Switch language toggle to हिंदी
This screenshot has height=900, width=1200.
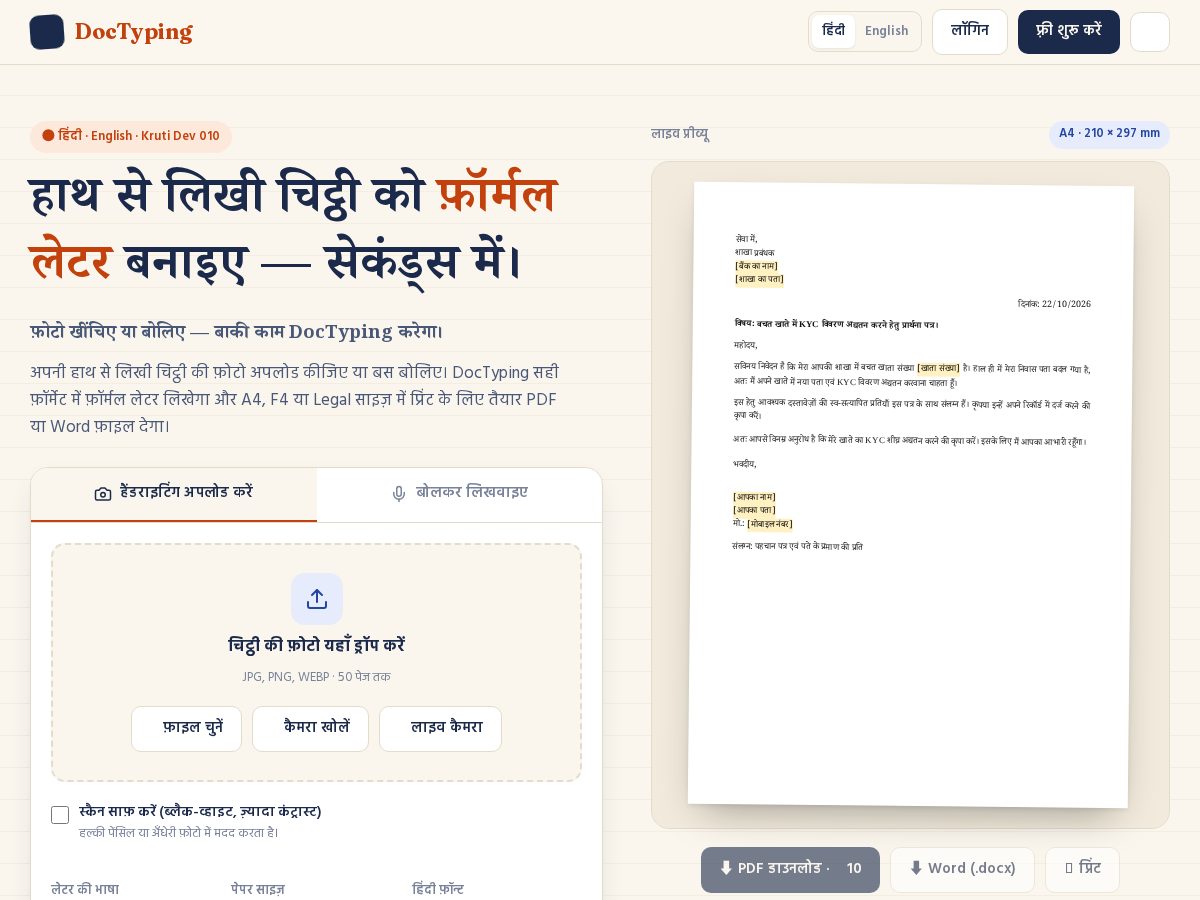point(834,31)
